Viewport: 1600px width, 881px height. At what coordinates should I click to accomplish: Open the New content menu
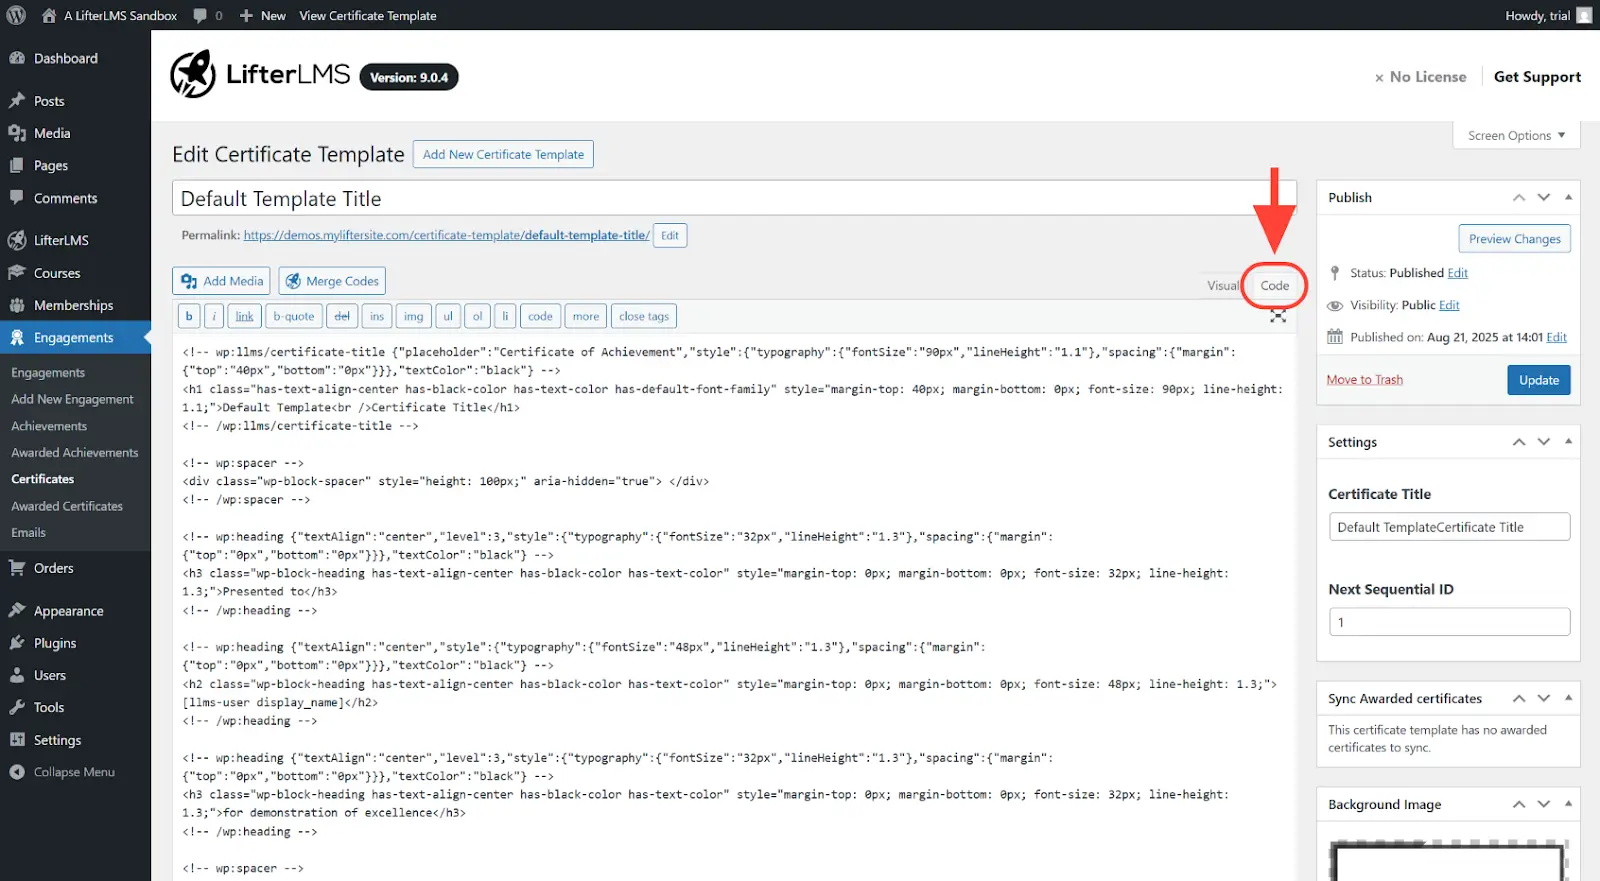[262, 15]
